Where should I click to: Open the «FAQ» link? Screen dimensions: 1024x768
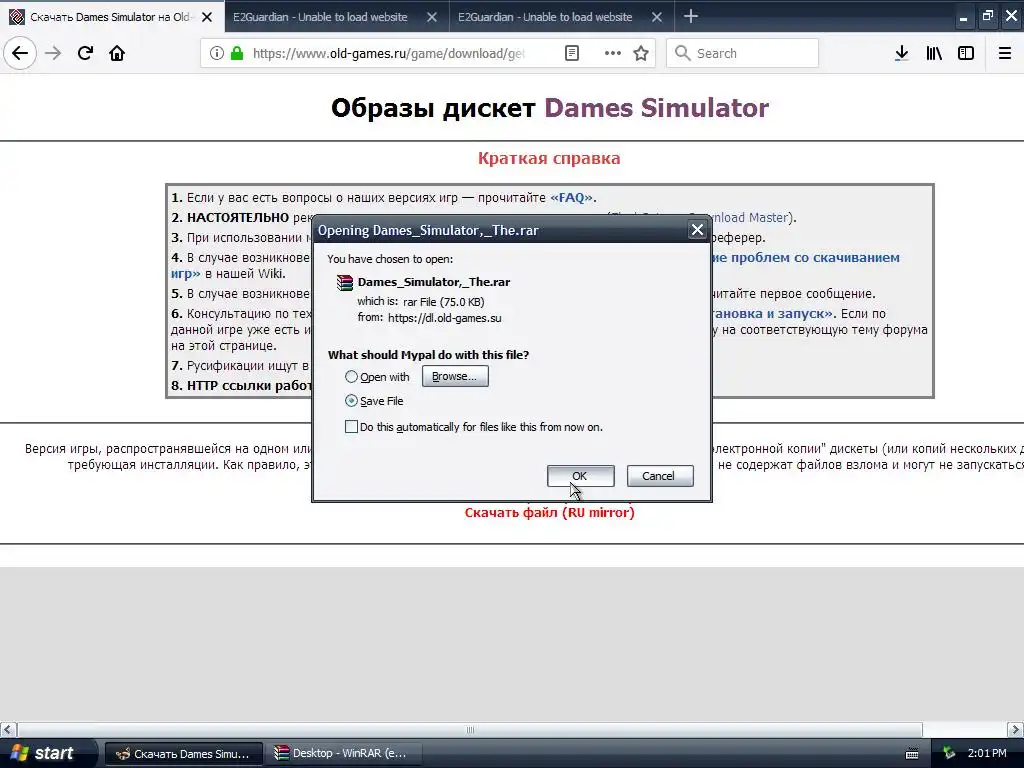571,197
